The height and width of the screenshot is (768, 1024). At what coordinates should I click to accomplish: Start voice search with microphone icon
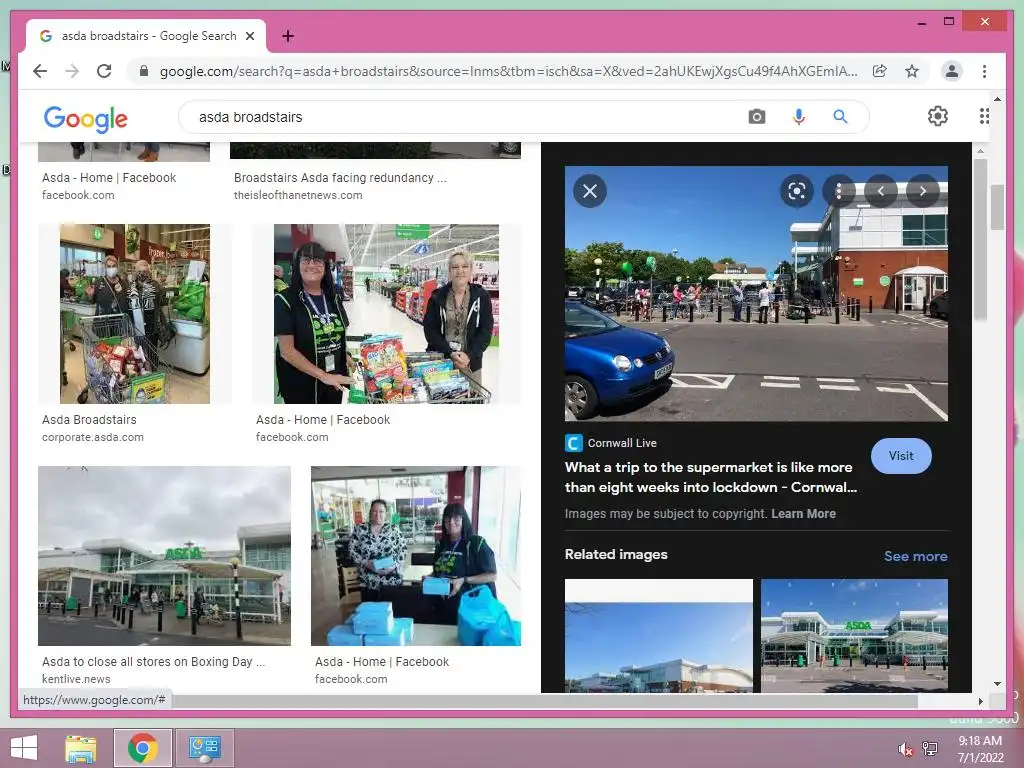pyautogui.click(x=799, y=117)
